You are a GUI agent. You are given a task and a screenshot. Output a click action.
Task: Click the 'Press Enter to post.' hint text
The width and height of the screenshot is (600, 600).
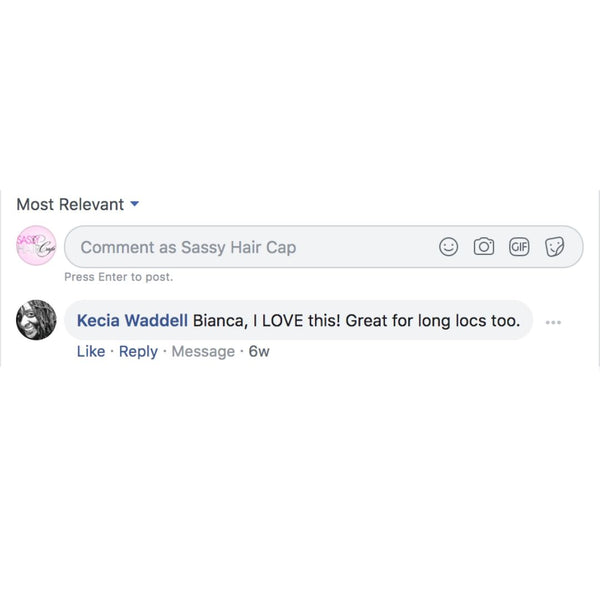(118, 277)
